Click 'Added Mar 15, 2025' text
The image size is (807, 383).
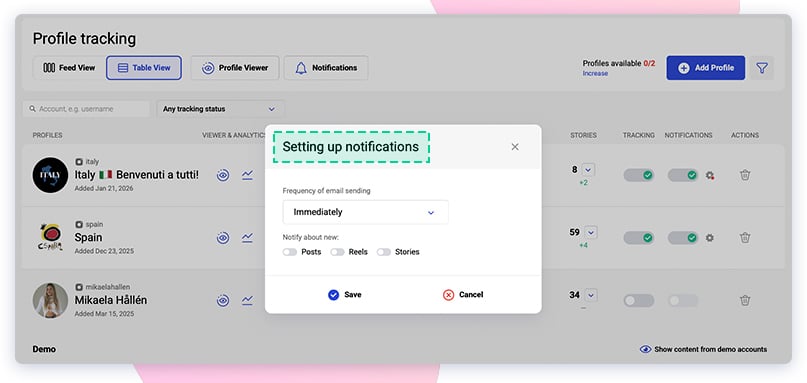point(104,314)
